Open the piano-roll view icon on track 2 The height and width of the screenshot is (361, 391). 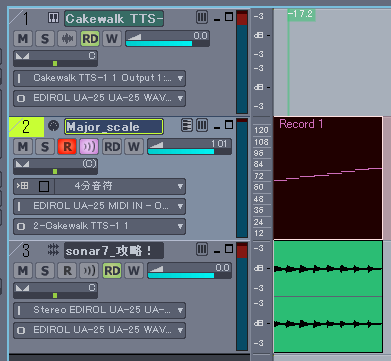(x=187, y=125)
